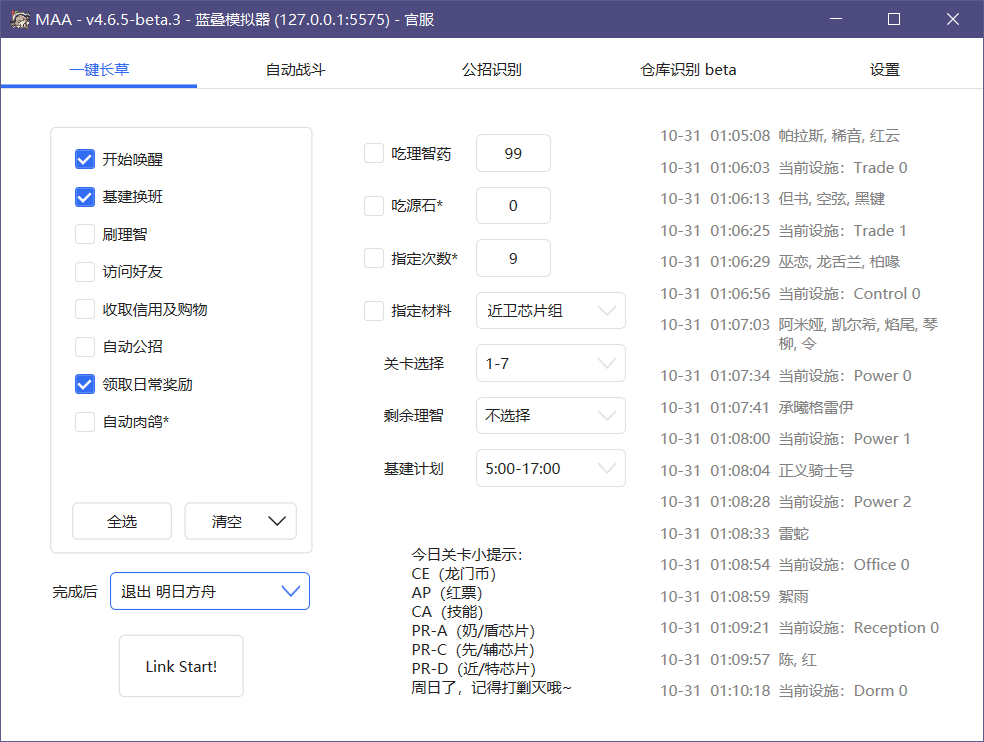The image size is (984, 742).
Task: Click log entry 当前设施: Dorm 0
Action: [843, 691]
